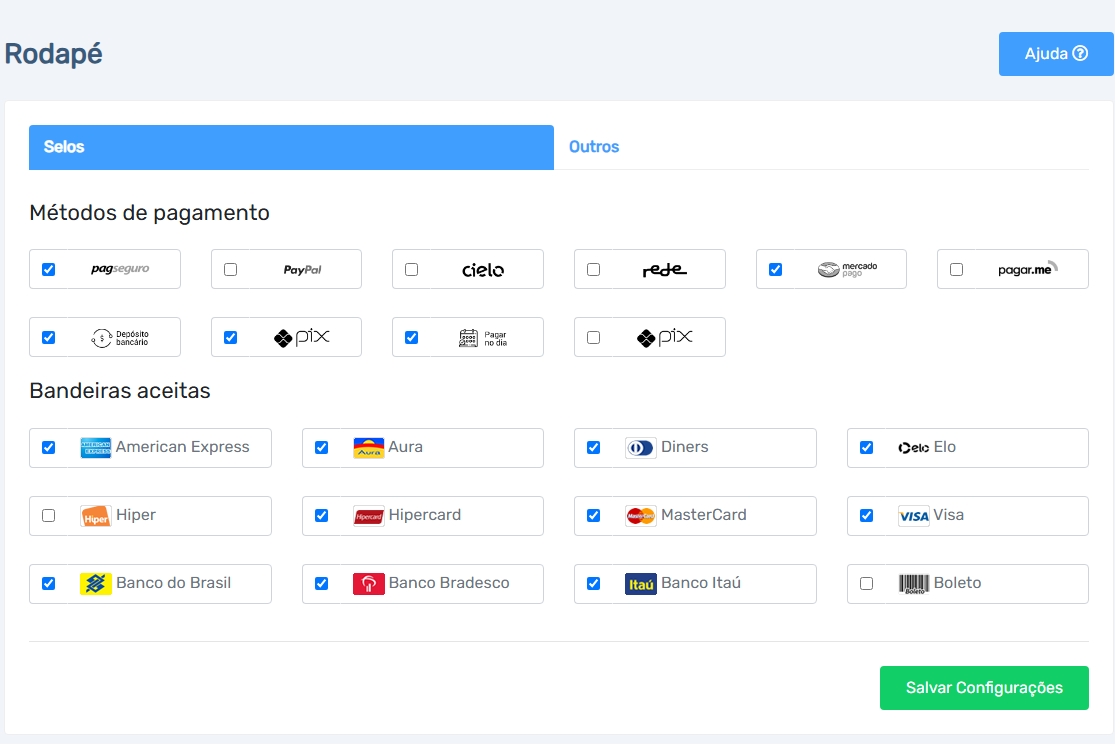Click the Elo card logo
The image size is (1115, 744).
[x=914, y=447]
